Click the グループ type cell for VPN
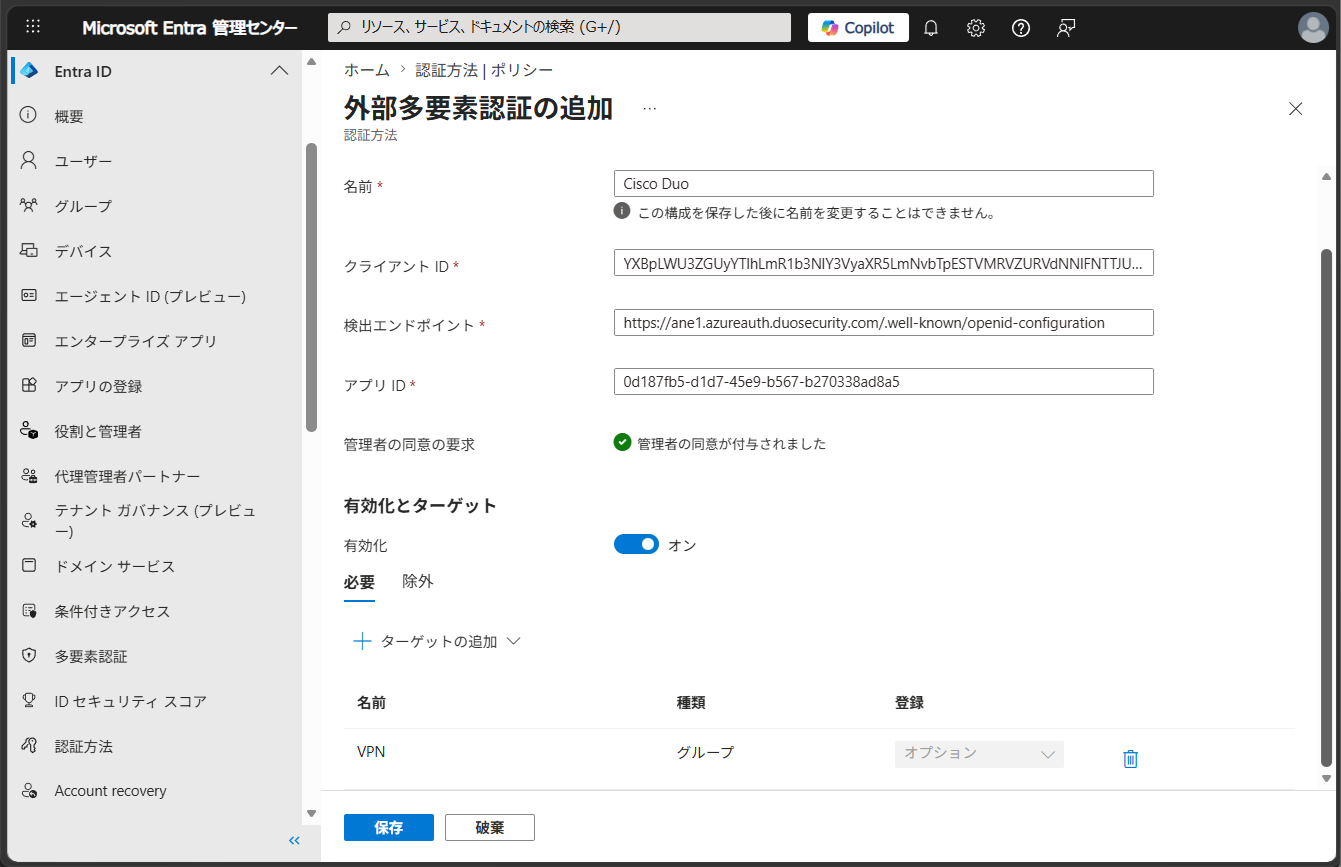The image size is (1341, 867). [x=705, y=753]
